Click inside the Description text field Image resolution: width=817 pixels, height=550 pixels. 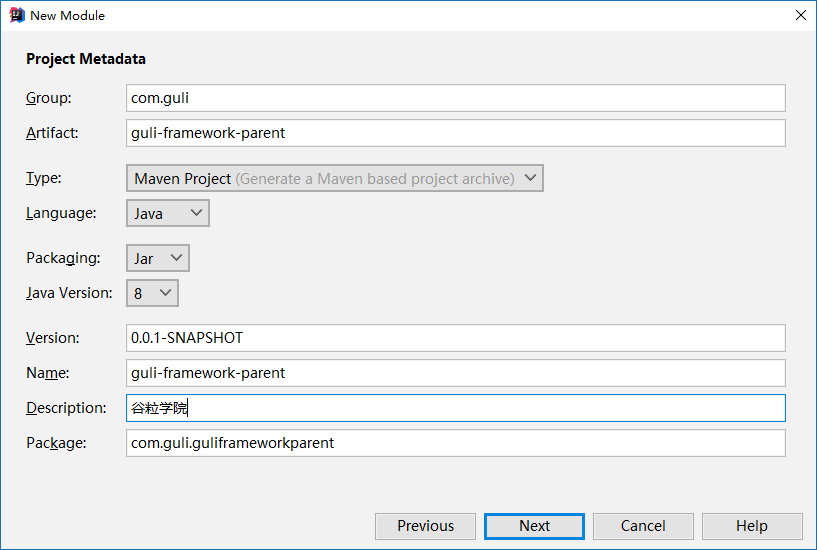[x=455, y=408]
